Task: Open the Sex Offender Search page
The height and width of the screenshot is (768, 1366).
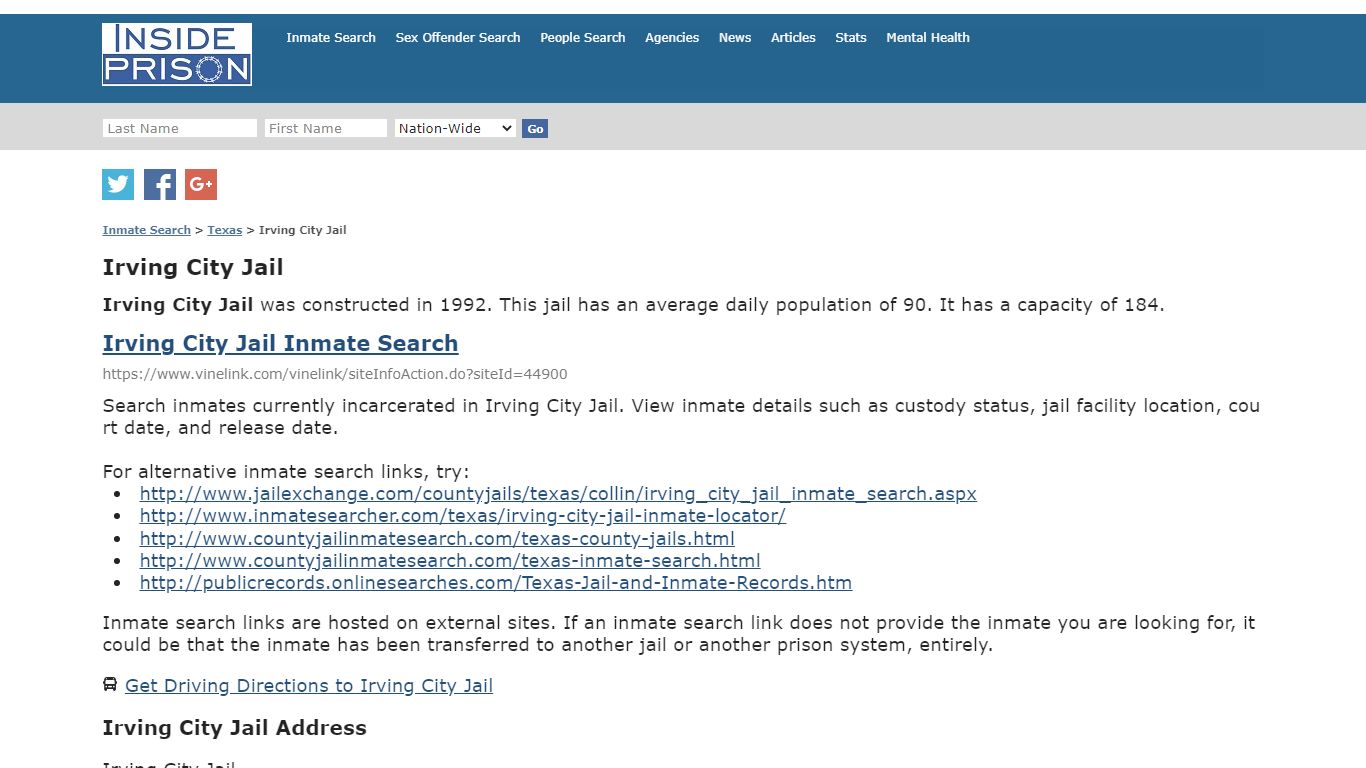Action: click(457, 37)
